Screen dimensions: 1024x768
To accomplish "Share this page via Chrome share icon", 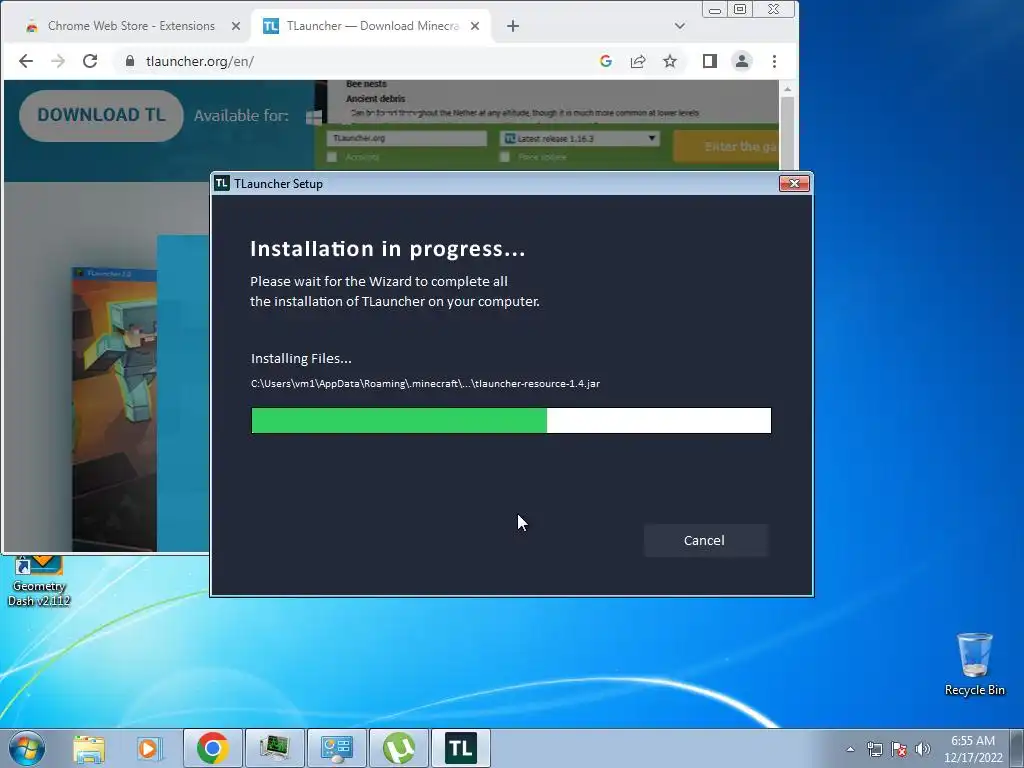I will (637, 61).
